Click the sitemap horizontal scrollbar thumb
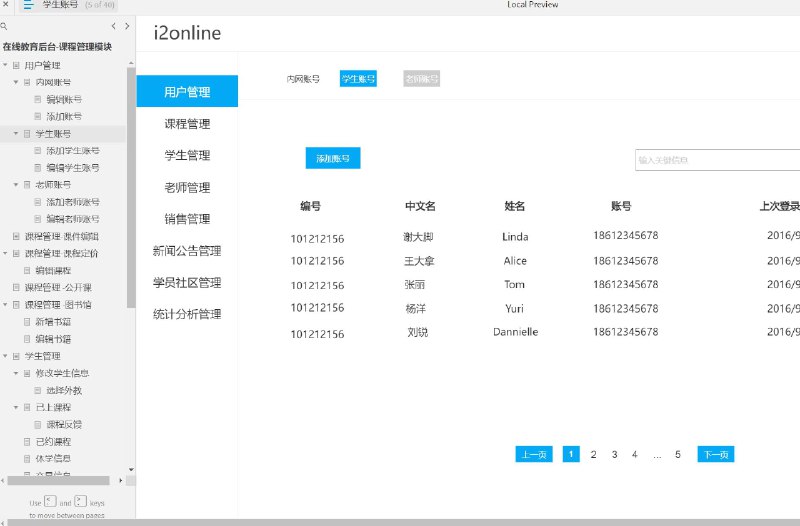 click(58, 481)
